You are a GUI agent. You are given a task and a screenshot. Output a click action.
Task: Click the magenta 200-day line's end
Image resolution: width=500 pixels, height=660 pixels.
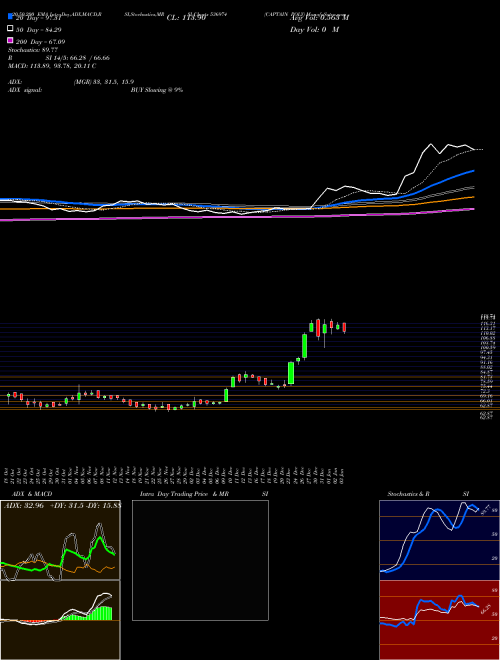point(474,209)
